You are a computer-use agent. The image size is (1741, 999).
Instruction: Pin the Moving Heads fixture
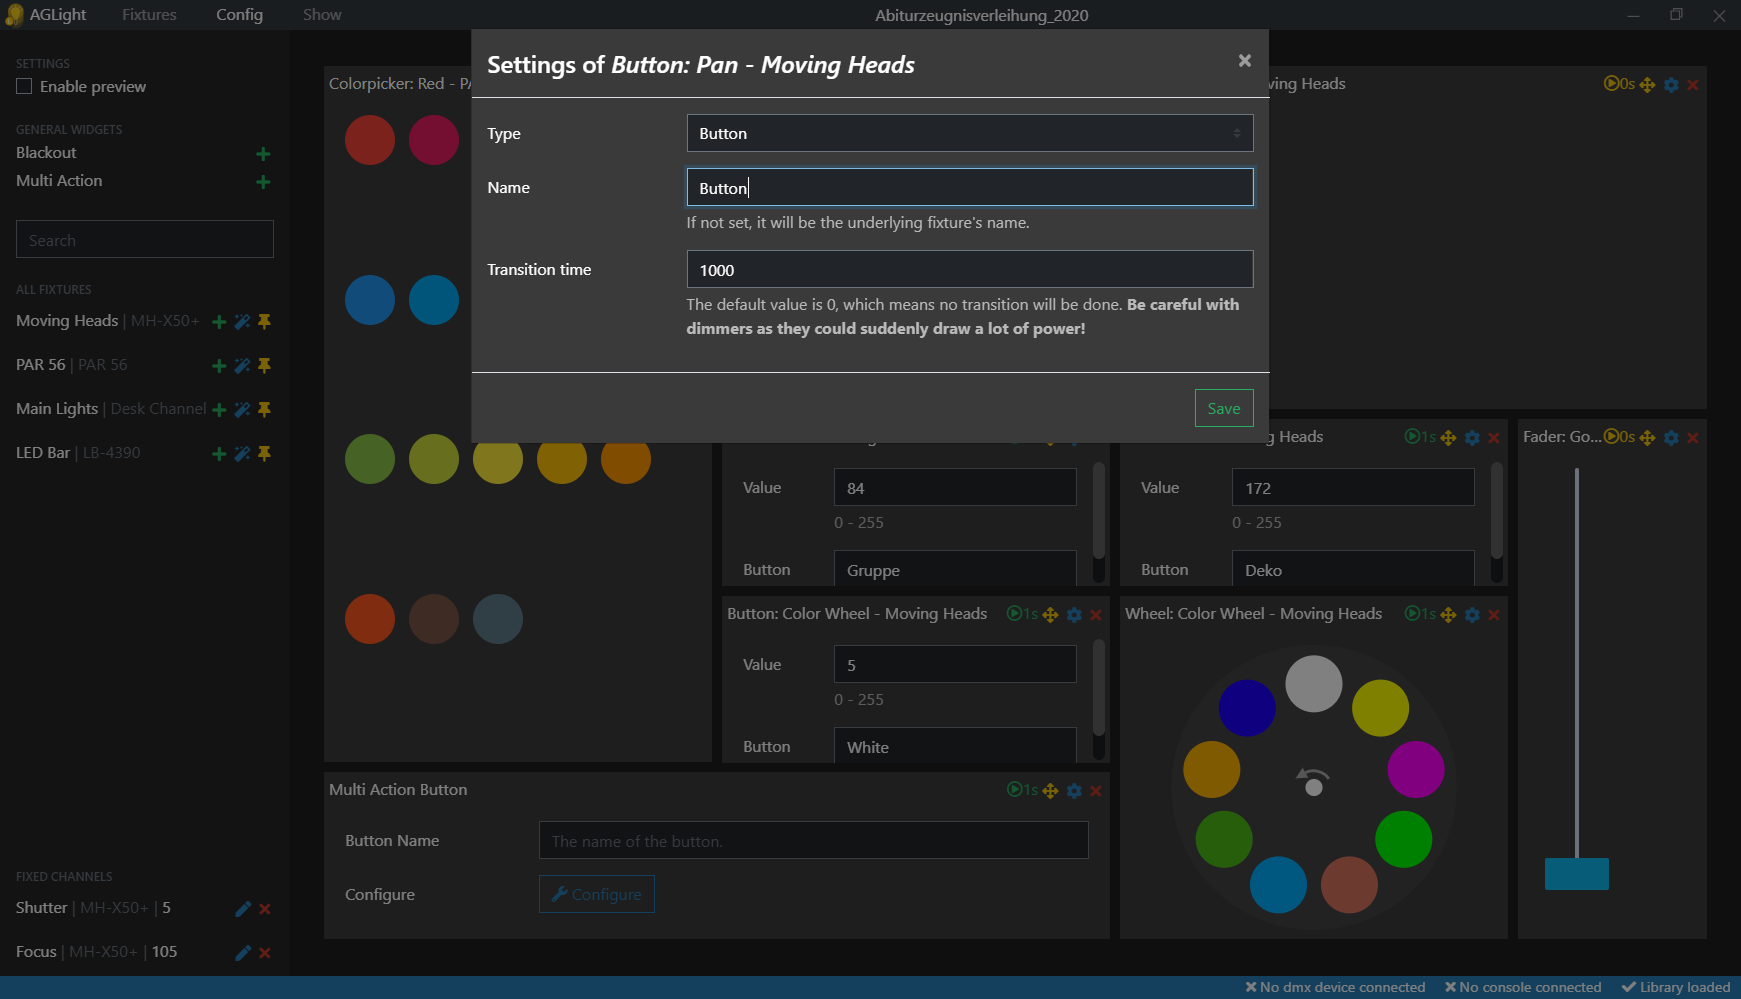265,322
